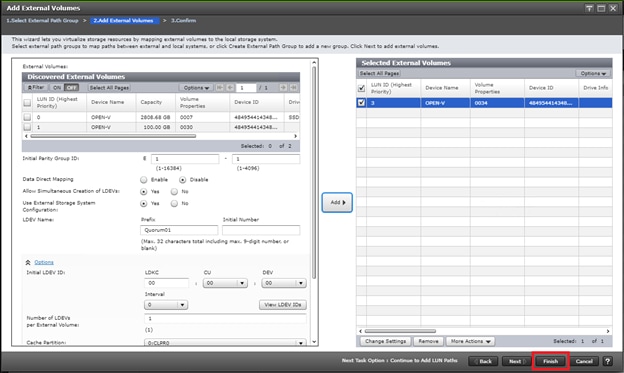Click the Options link
Image resolution: width=624 pixels, height=373 pixels.
pyautogui.click(x=44, y=262)
